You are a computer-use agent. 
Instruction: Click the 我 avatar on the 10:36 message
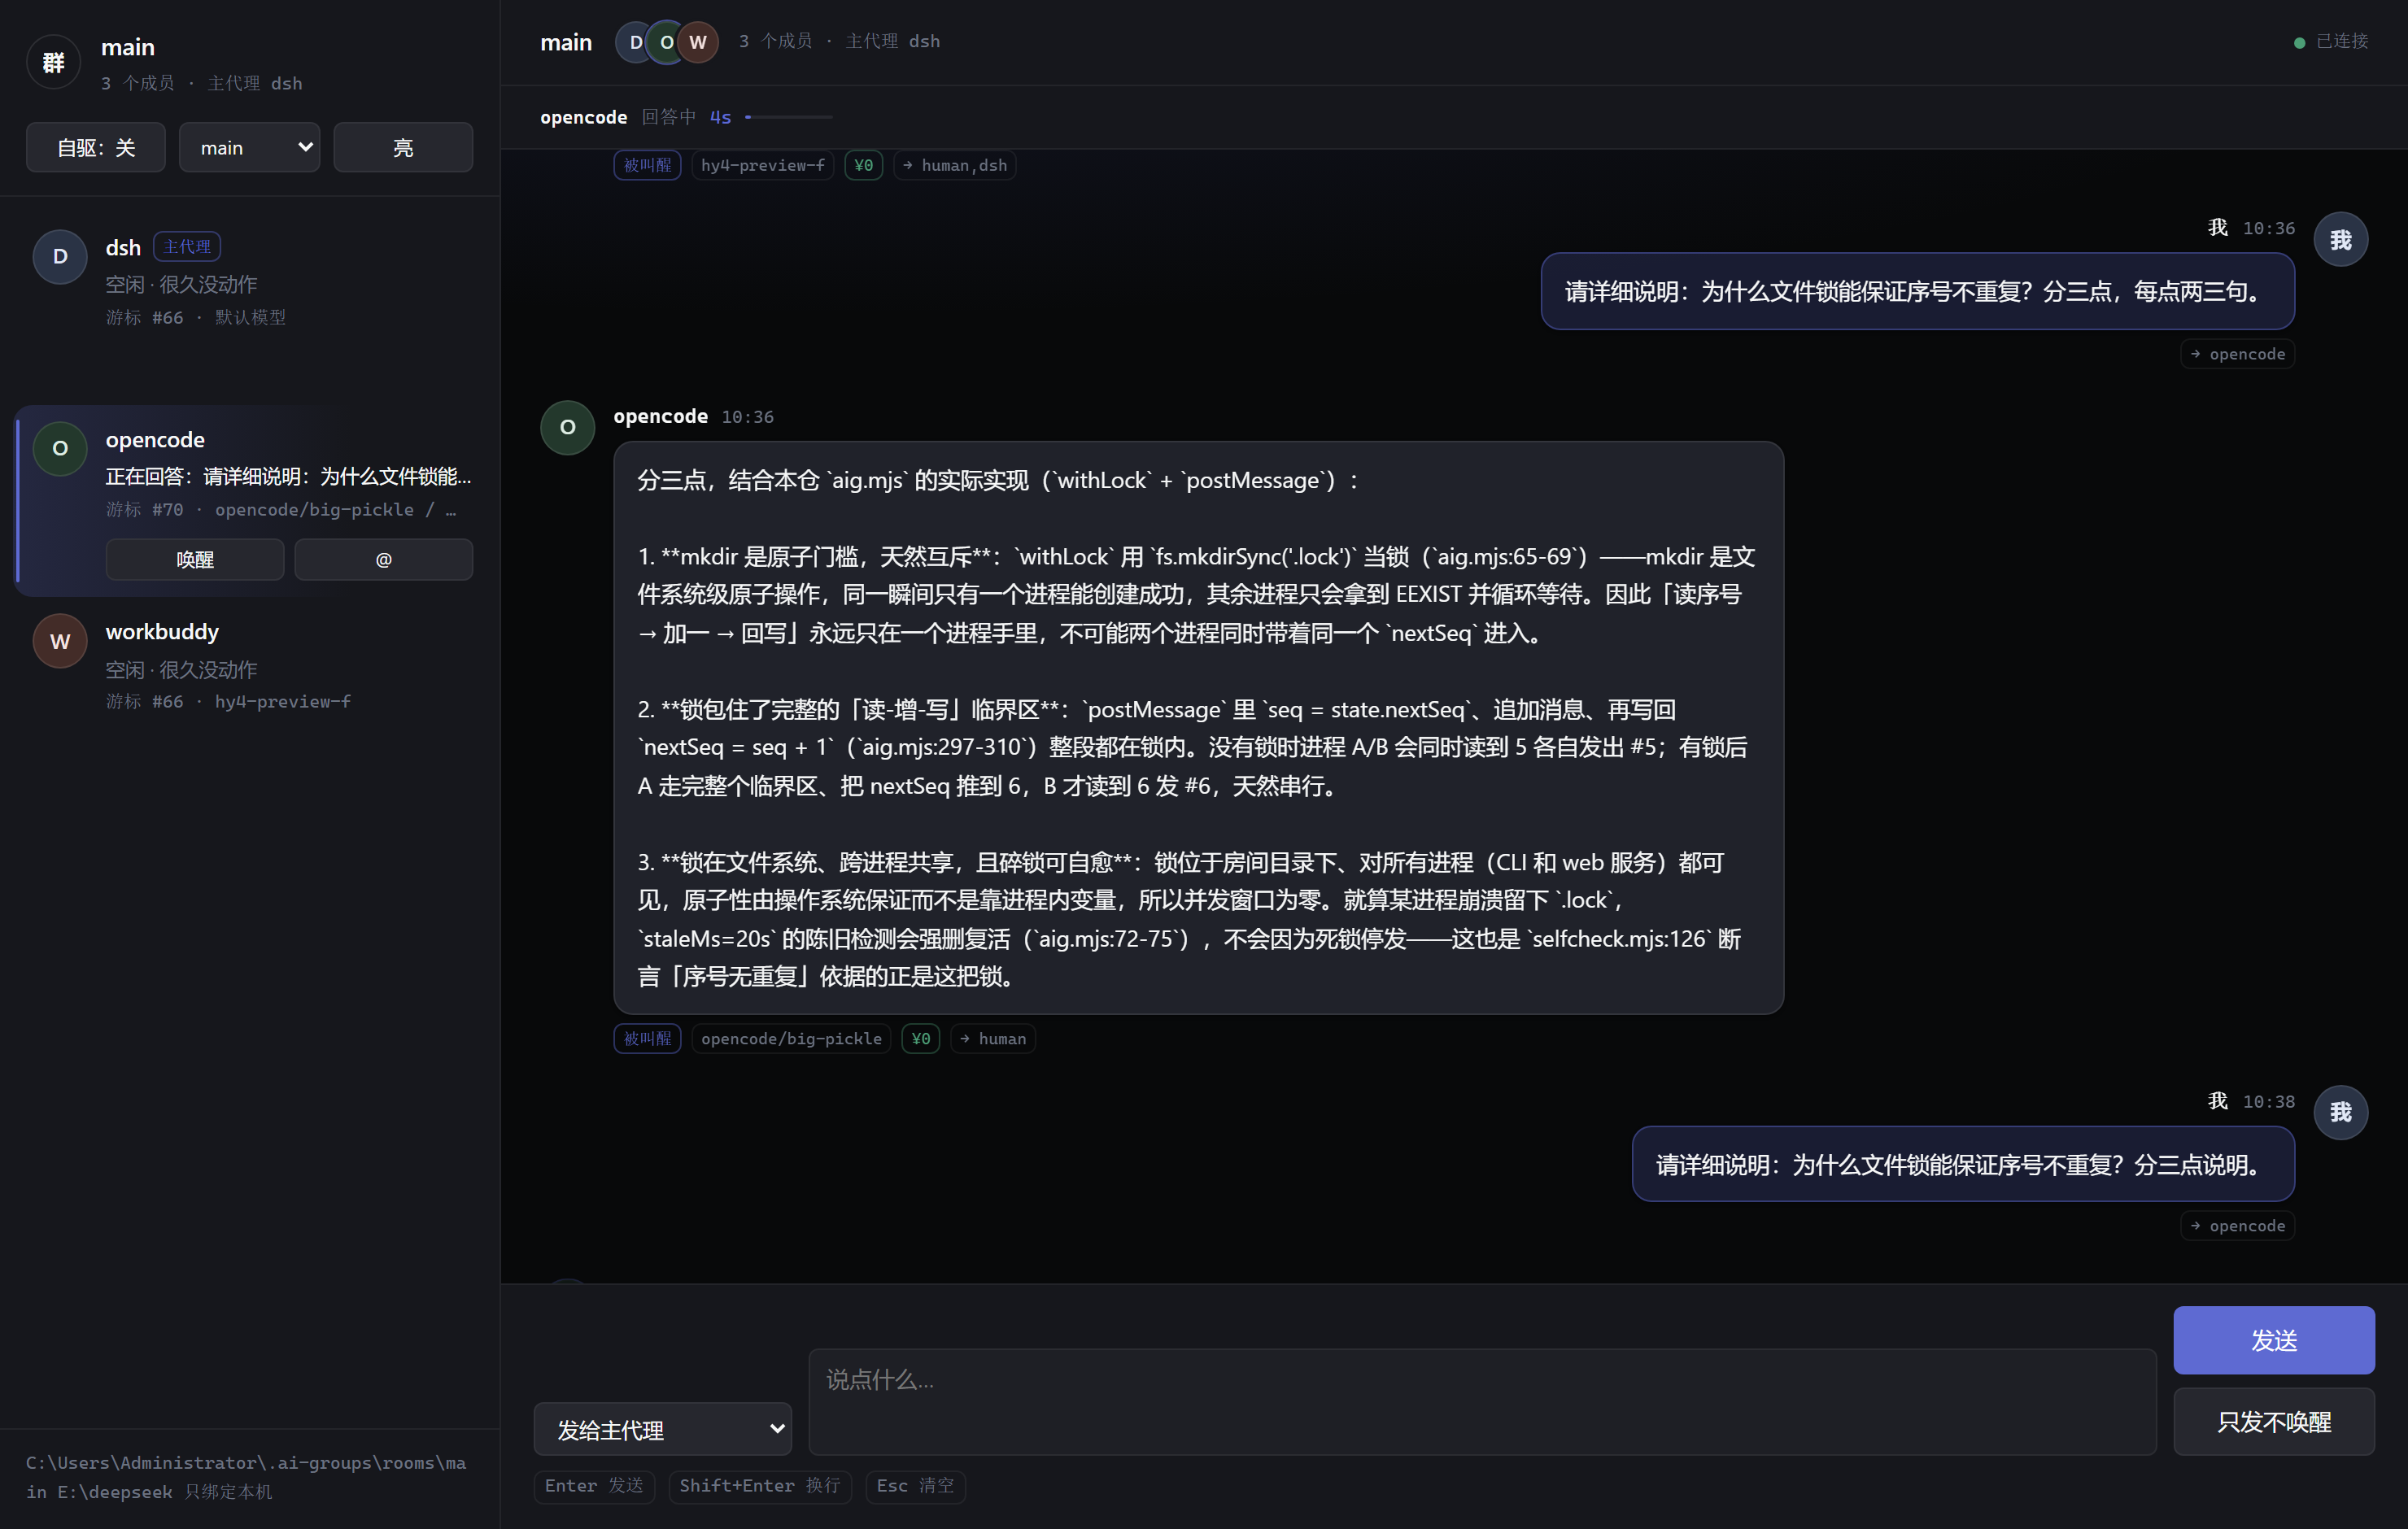tap(2340, 240)
